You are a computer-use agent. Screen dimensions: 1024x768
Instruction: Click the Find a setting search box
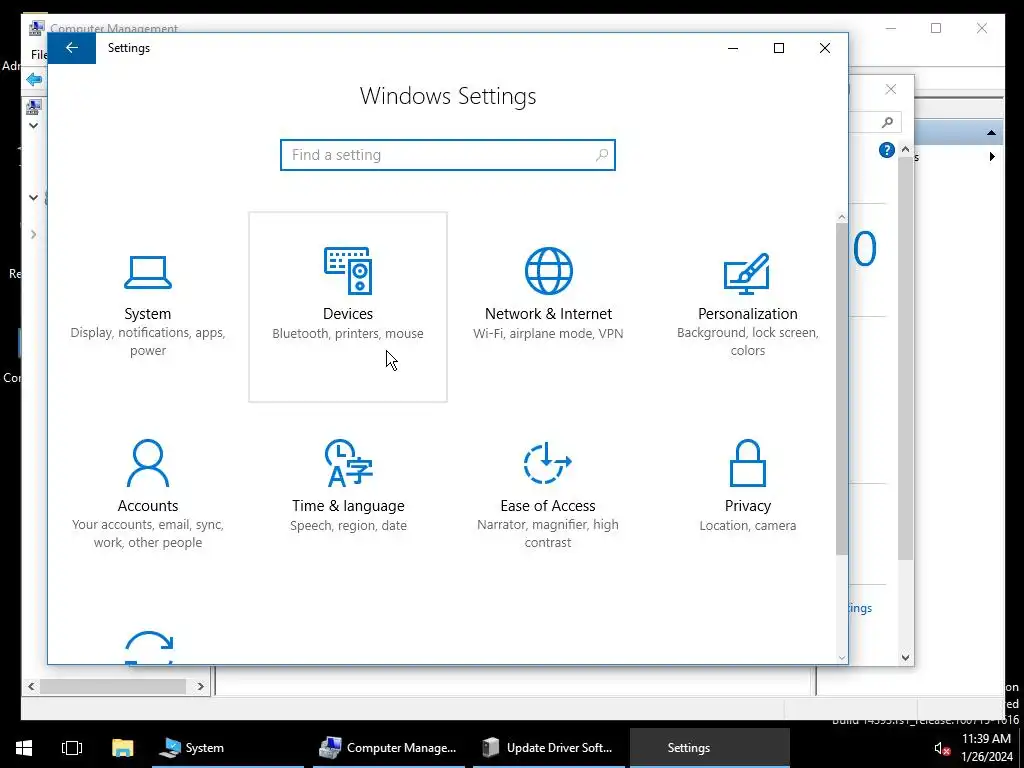[x=447, y=155]
